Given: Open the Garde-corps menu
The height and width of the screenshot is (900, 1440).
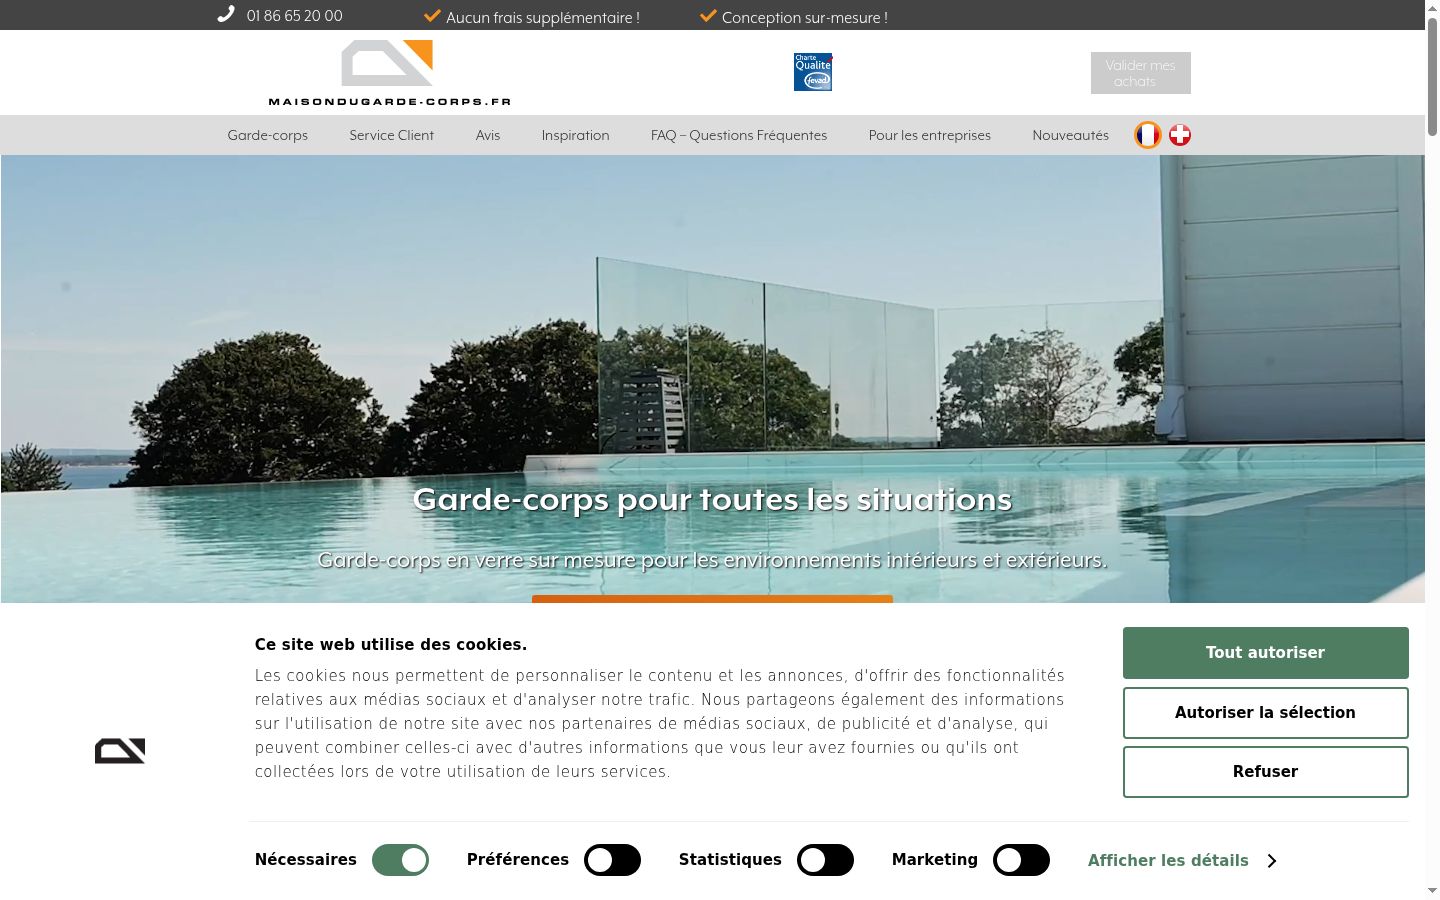Looking at the screenshot, I should pos(268,135).
